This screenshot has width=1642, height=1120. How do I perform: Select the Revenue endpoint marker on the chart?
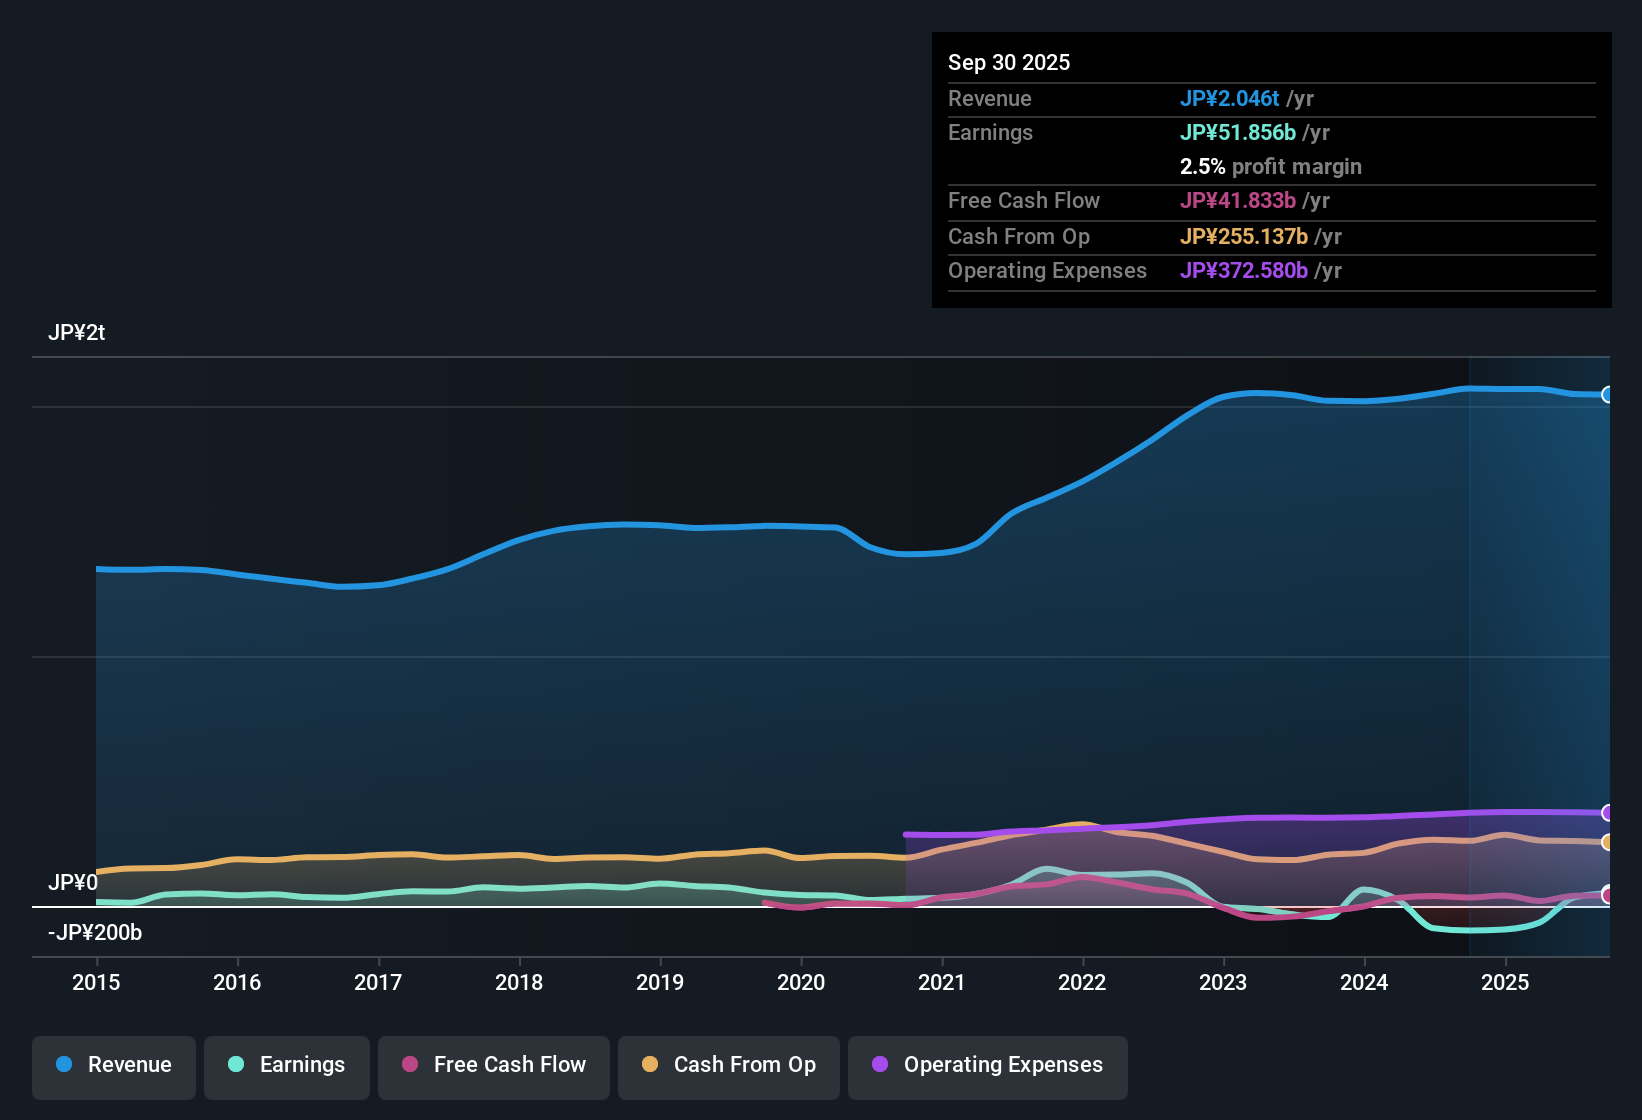(x=1608, y=395)
